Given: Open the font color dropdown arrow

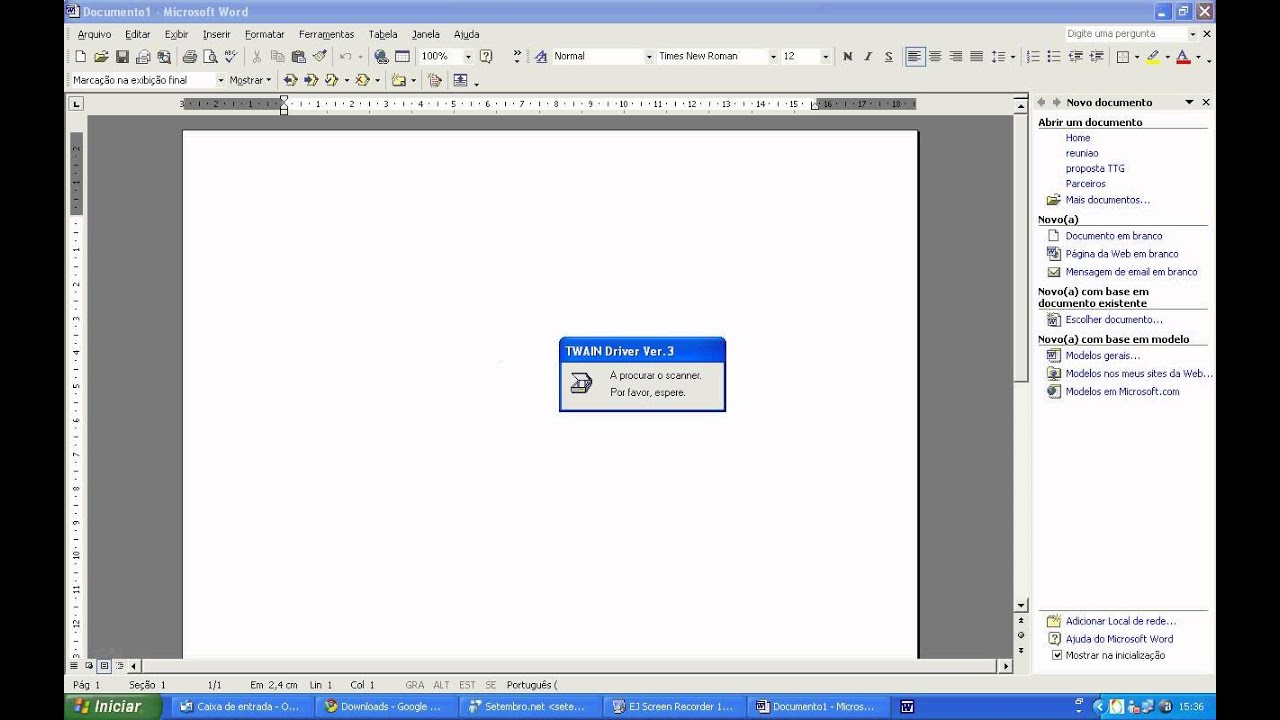Looking at the screenshot, I should point(1198,57).
